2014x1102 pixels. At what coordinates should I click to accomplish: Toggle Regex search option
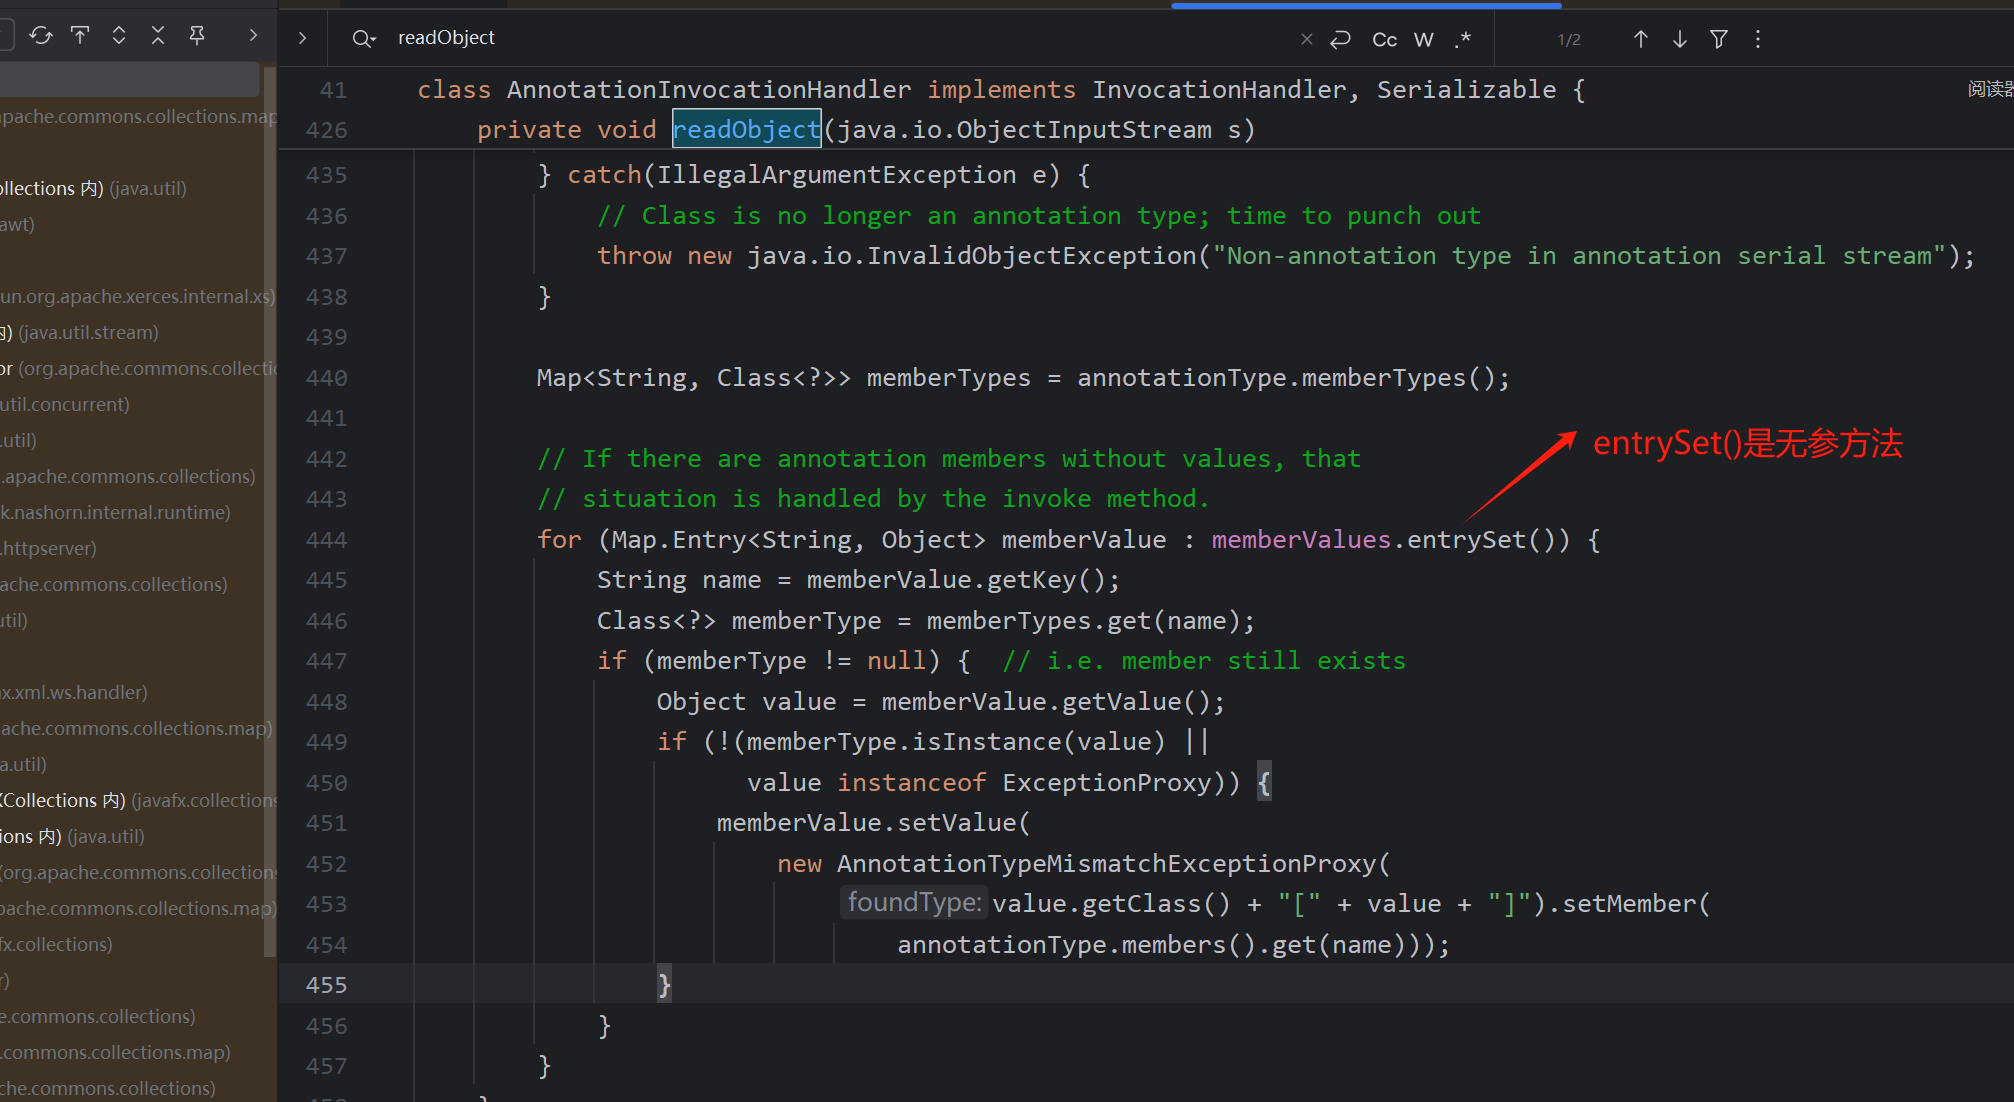click(1462, 39)
